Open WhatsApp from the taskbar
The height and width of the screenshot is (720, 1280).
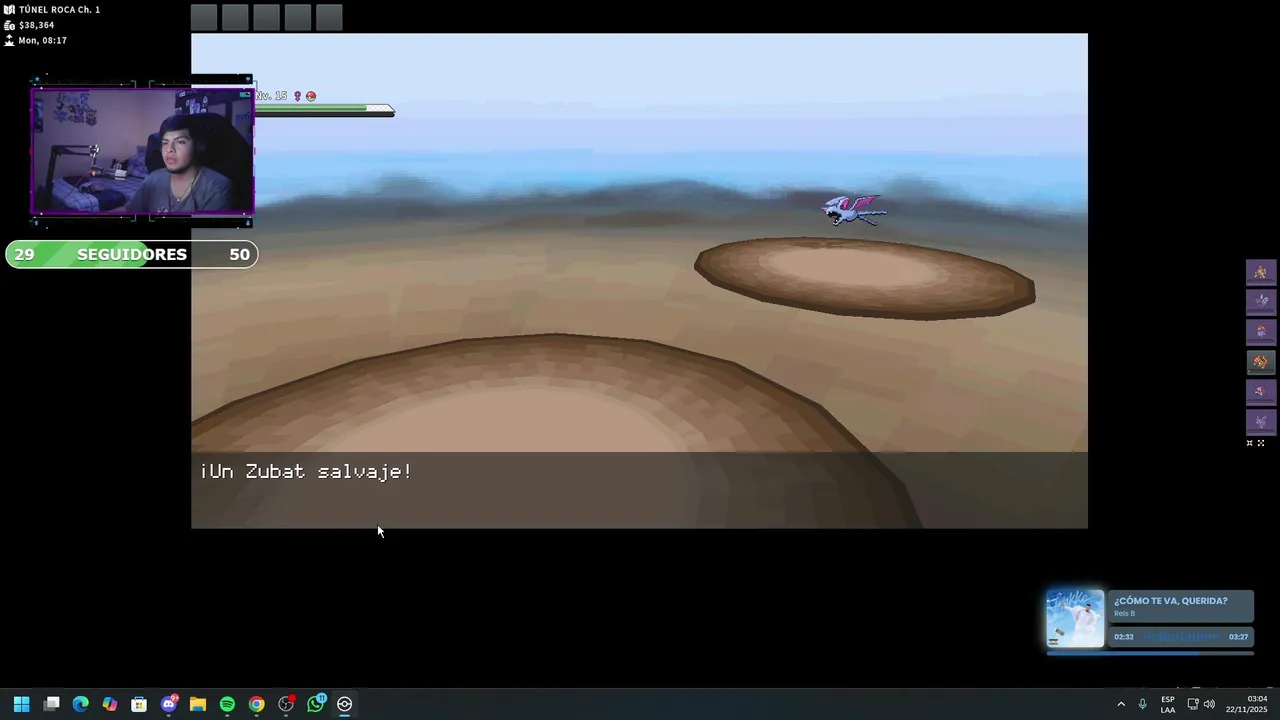pos(316,704)
